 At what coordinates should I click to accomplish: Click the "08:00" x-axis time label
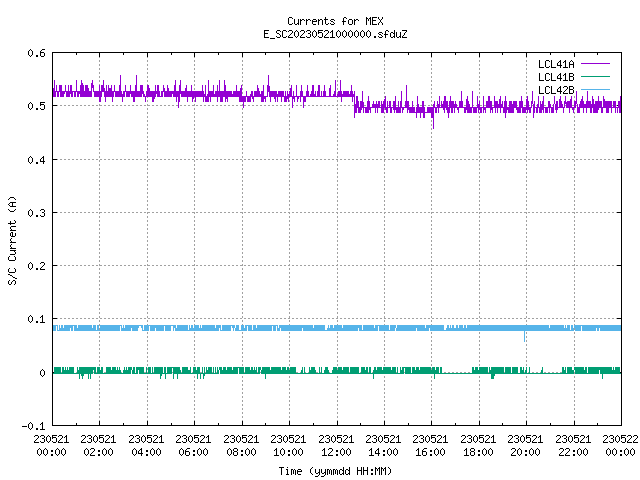pyautogui.click(x=241, y=452)
